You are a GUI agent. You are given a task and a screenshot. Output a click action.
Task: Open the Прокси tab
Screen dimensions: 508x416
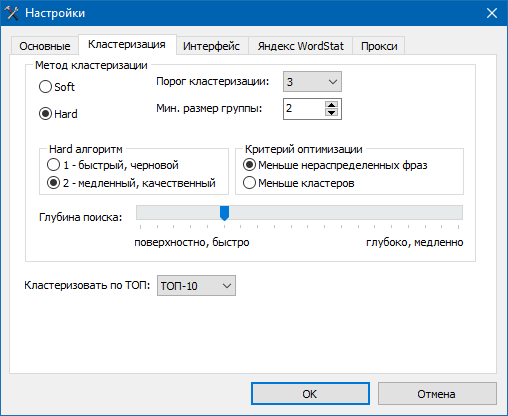click(x=379, y=46)
